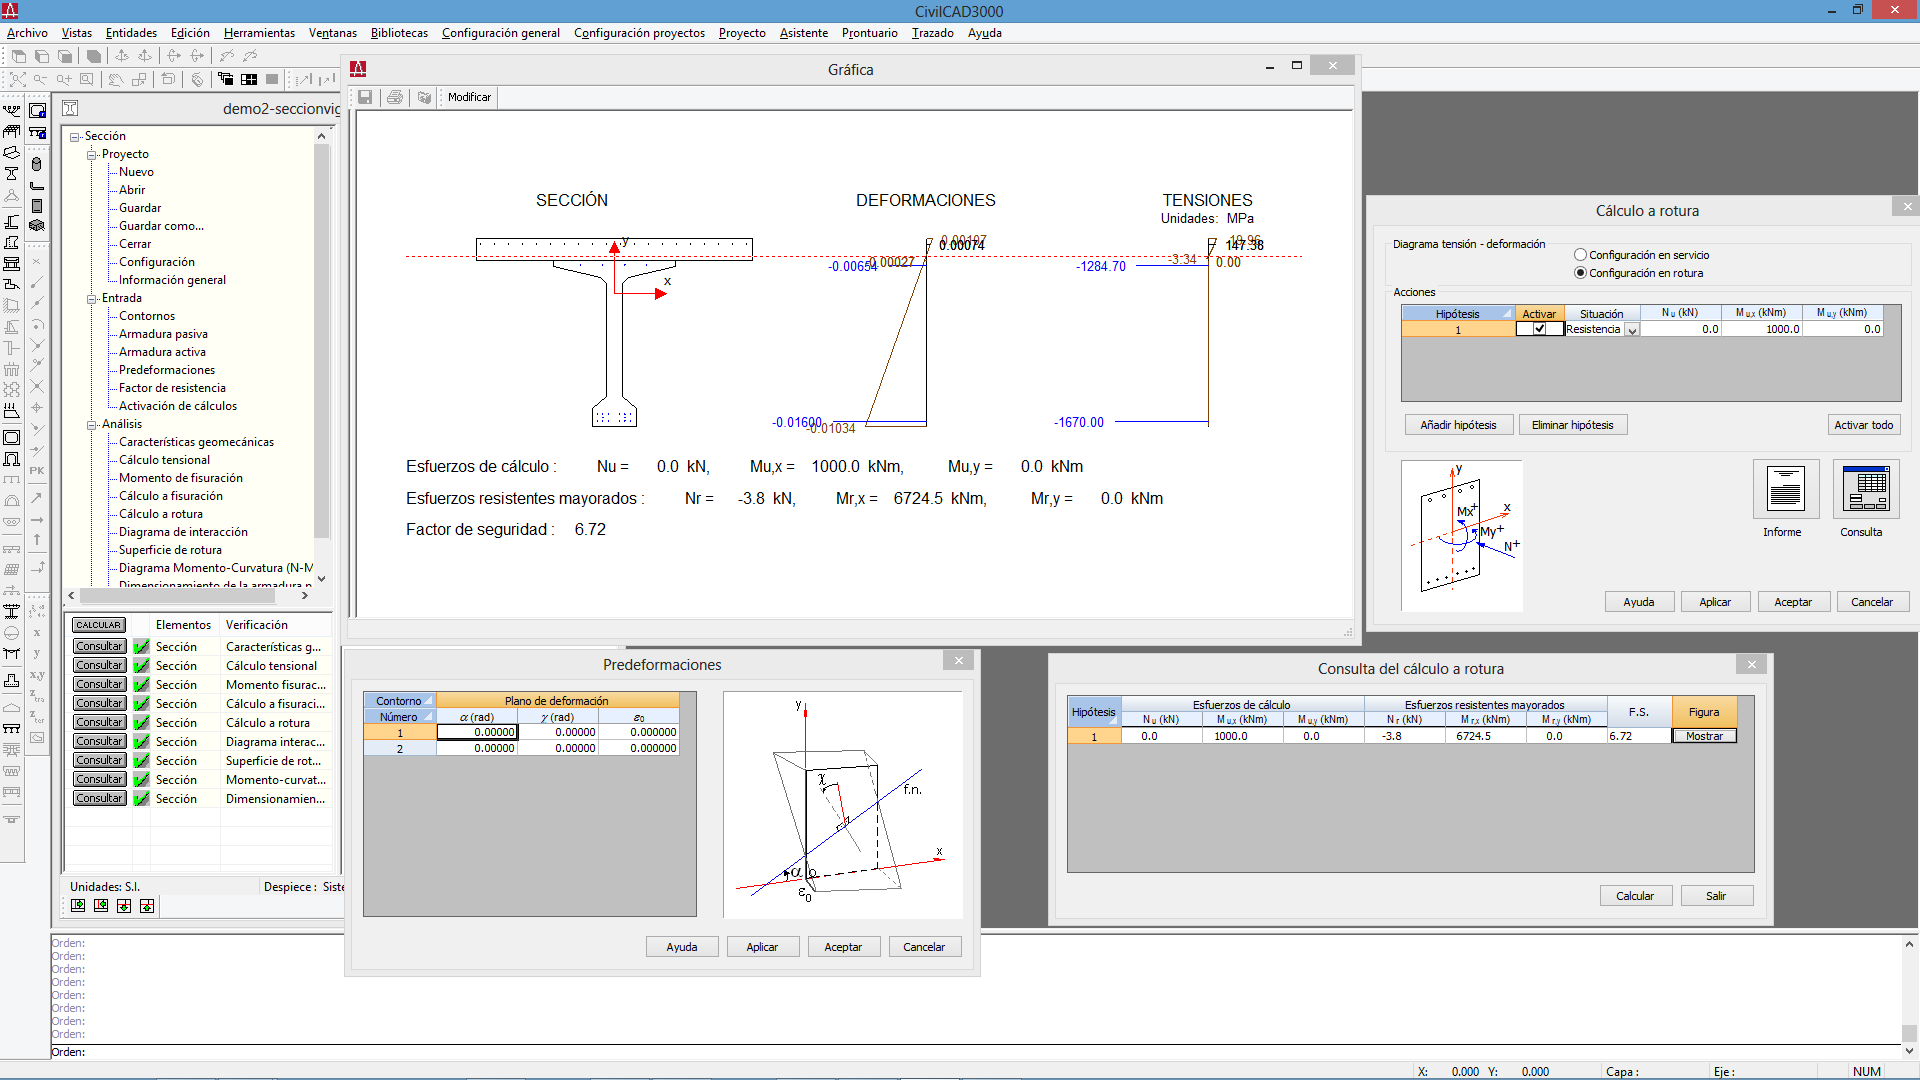Click the tile windows toolbar icon
Image resolution: width=1920 pixels, height=1080 pixels.
coord(249,79)
